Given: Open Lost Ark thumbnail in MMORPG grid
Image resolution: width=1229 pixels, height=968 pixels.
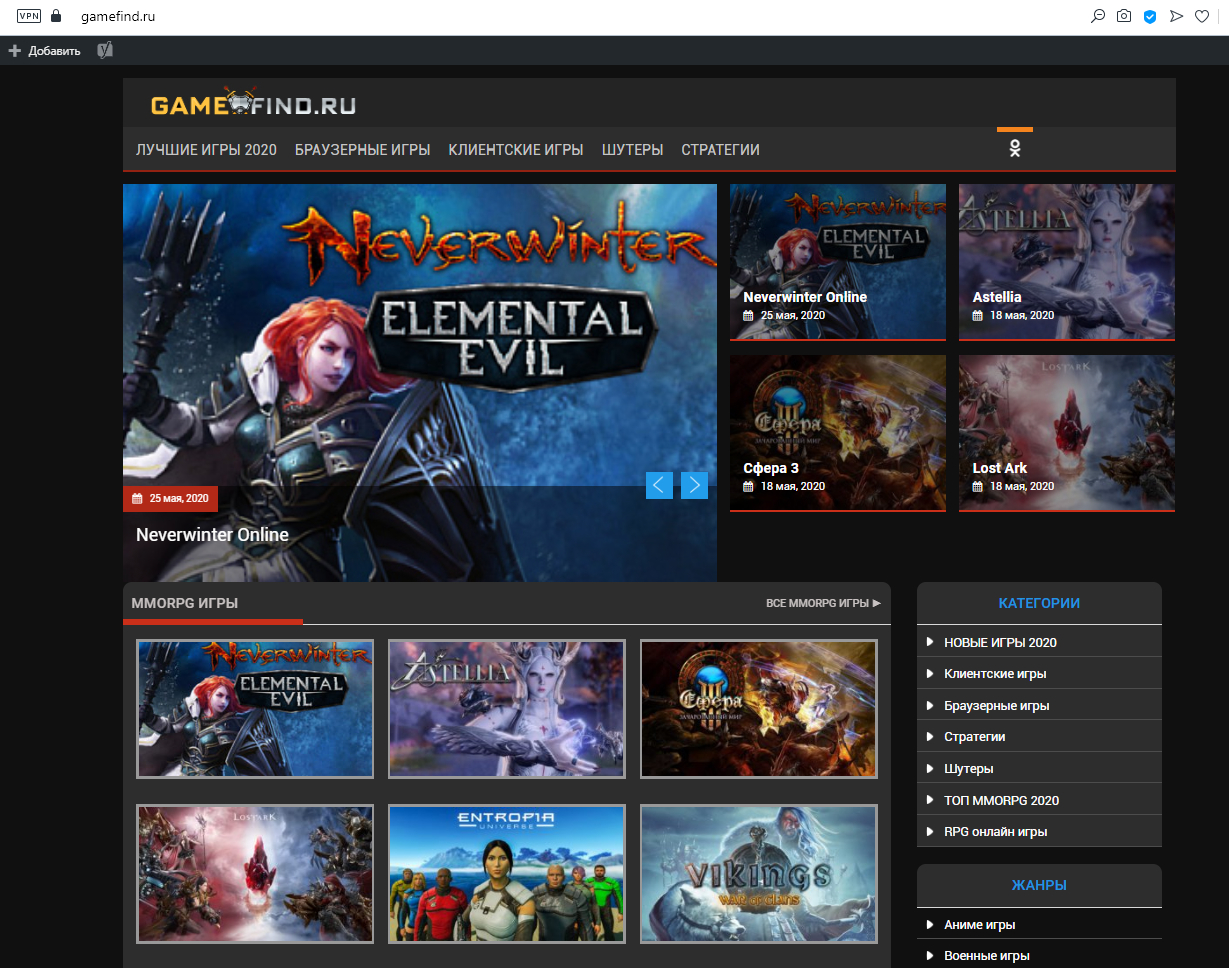Looking at the screenshot, I should (255, 874).
